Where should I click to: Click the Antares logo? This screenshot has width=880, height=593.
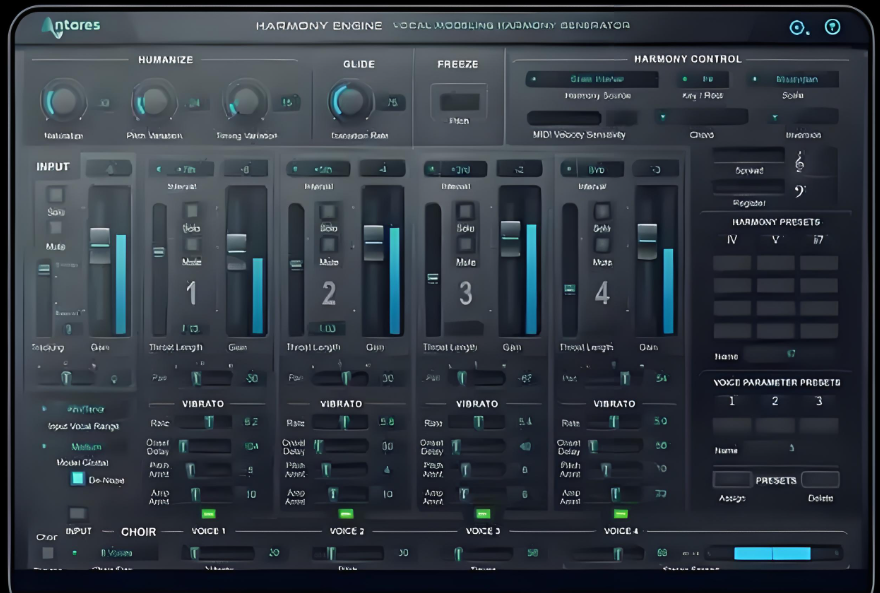click(x=71, y=26)
